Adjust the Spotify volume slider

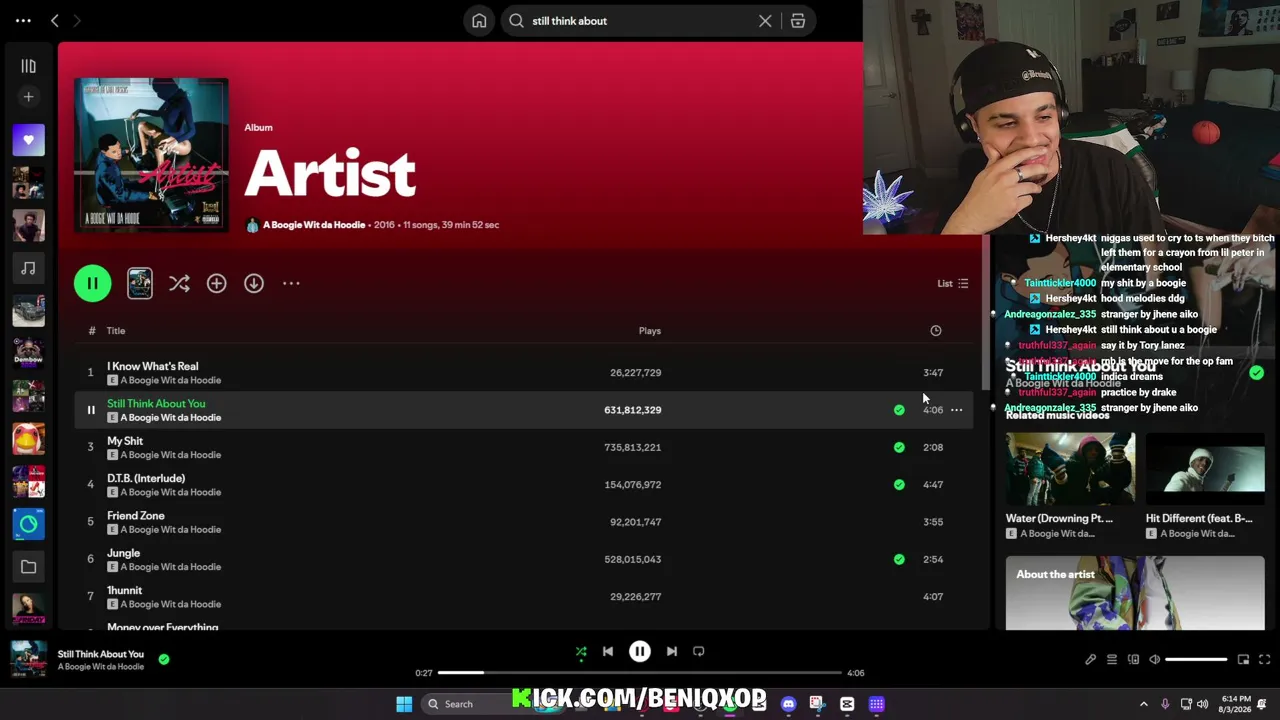[1196, 660]
